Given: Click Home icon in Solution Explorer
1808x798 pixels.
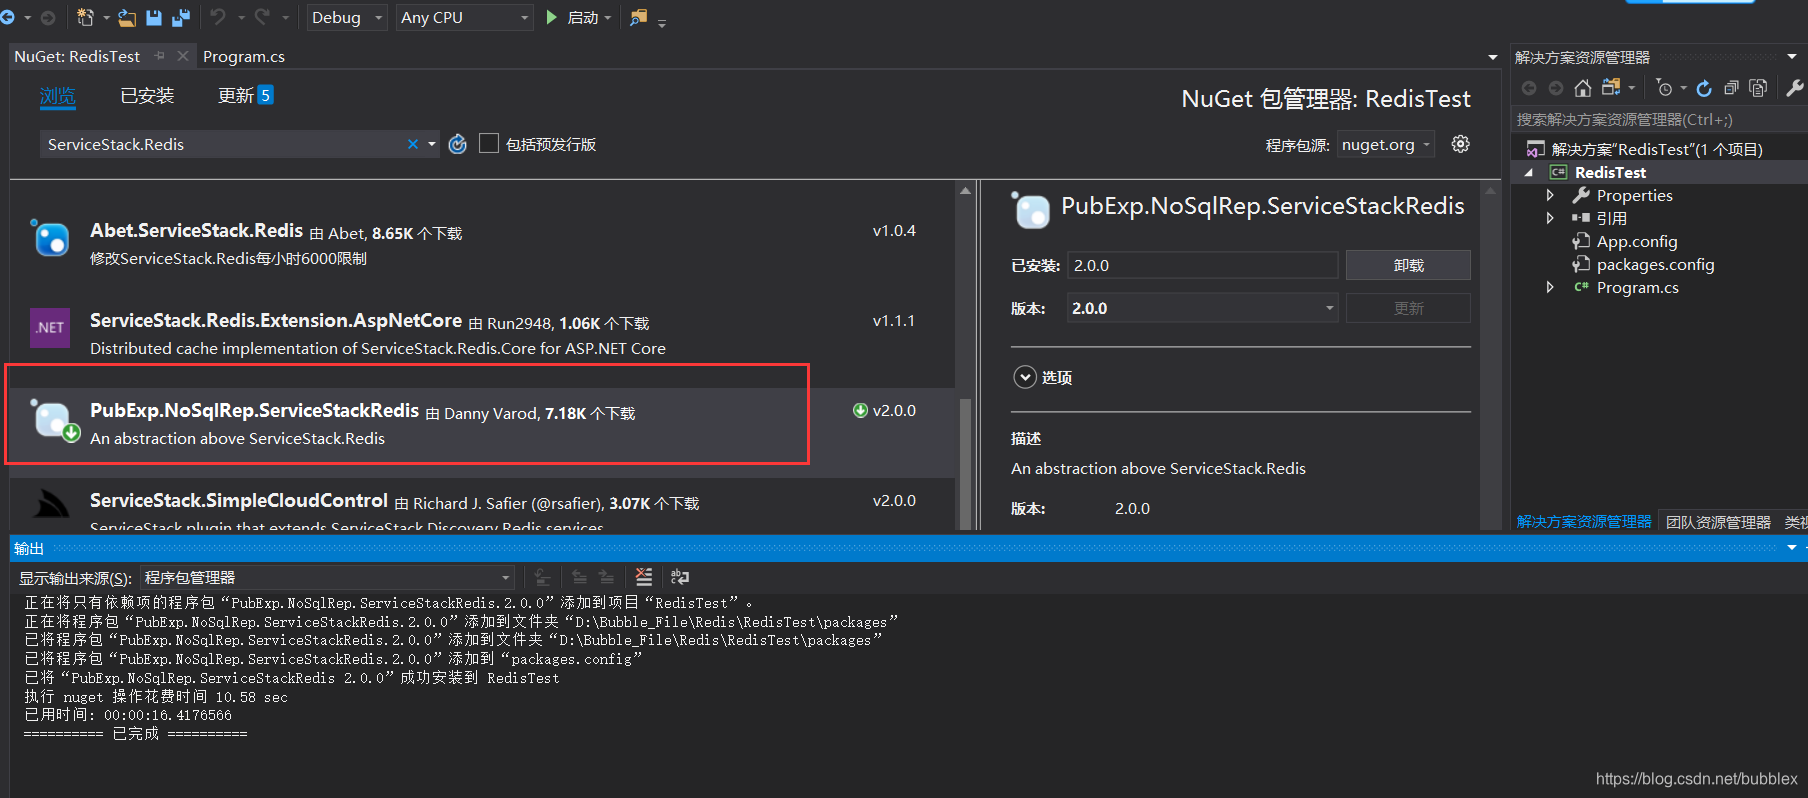Looking at the screenshot, I should click(x=1583, y=88).
